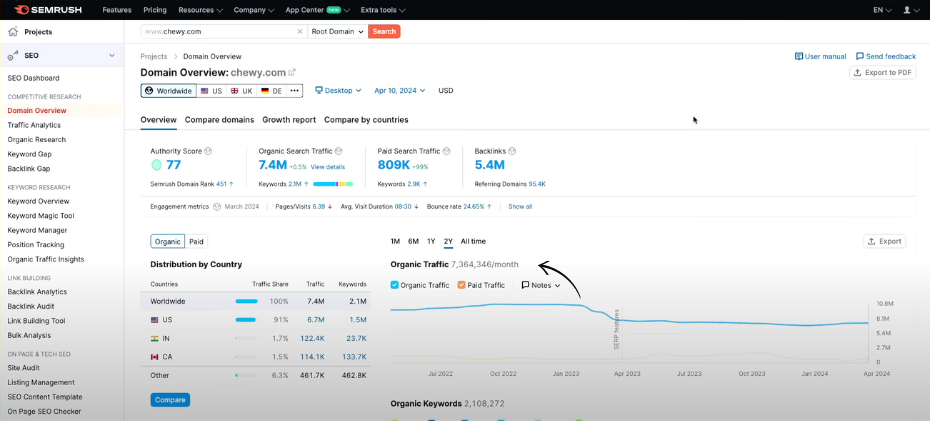
Task: Open Site Audit in sidebar
Action: pos(24,368)
